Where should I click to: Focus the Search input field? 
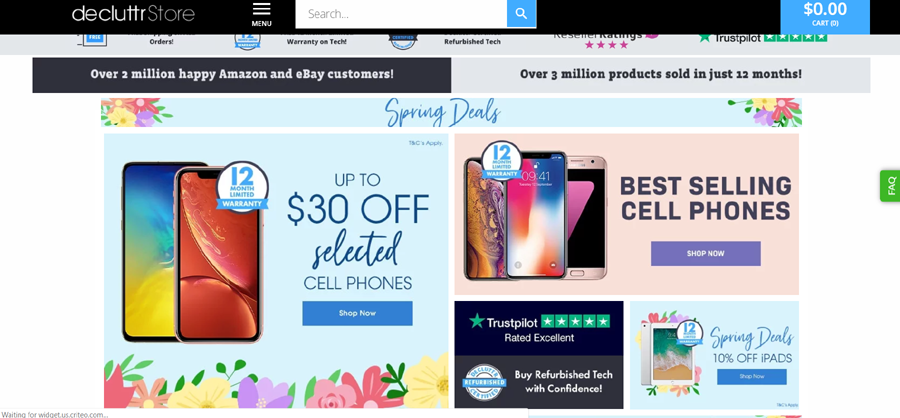pyautogui.click(x=401, y=14)
